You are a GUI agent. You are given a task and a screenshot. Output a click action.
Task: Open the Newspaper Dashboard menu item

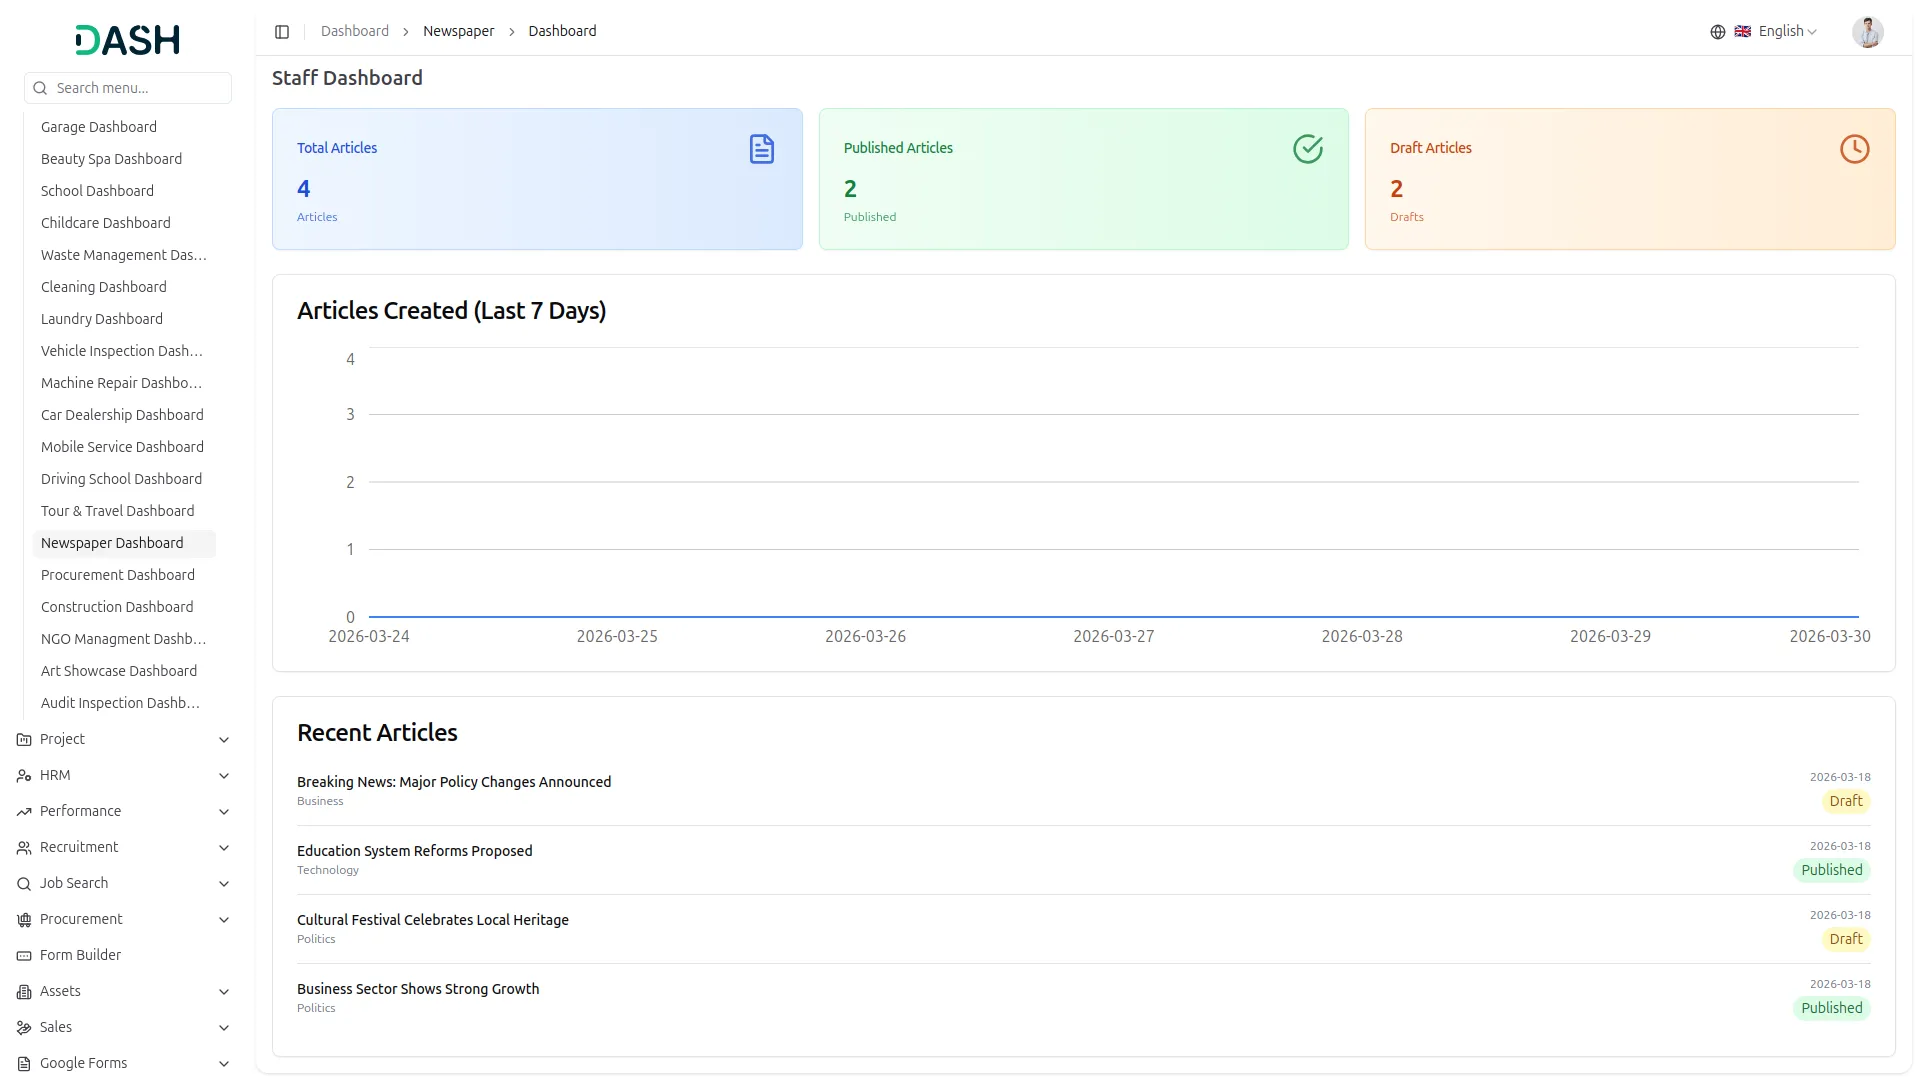click(112, 543)
